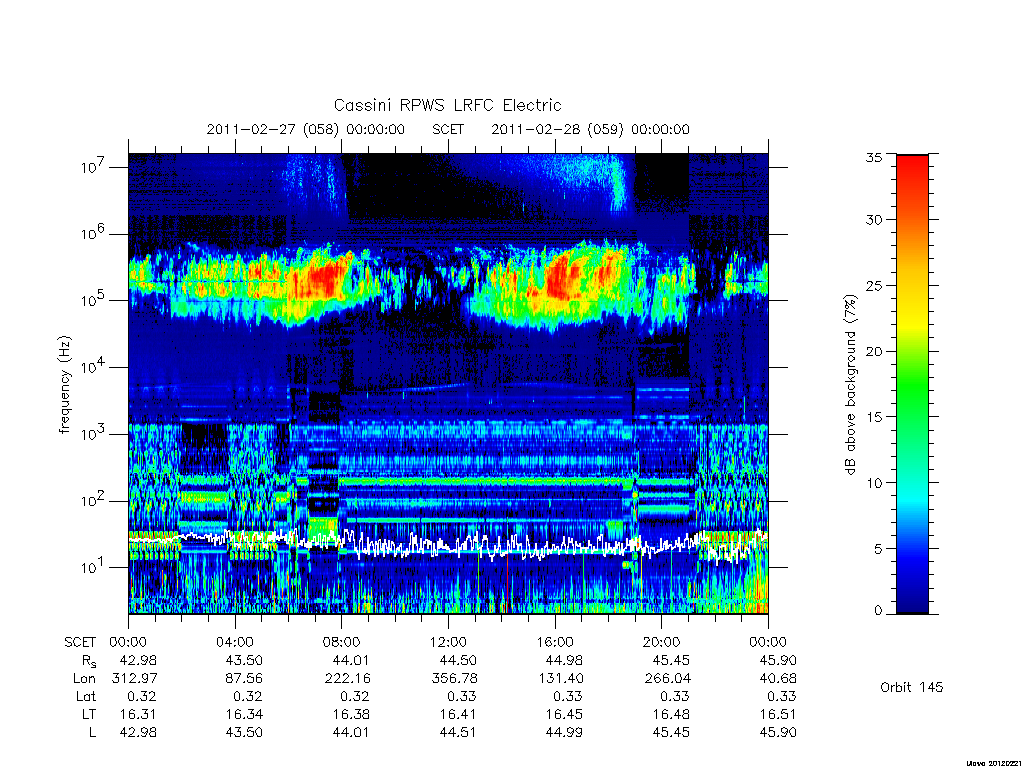The height and width of the screenshot is (768, 1024).
Task: Click the colorbar value '15'
Action: 873,417
